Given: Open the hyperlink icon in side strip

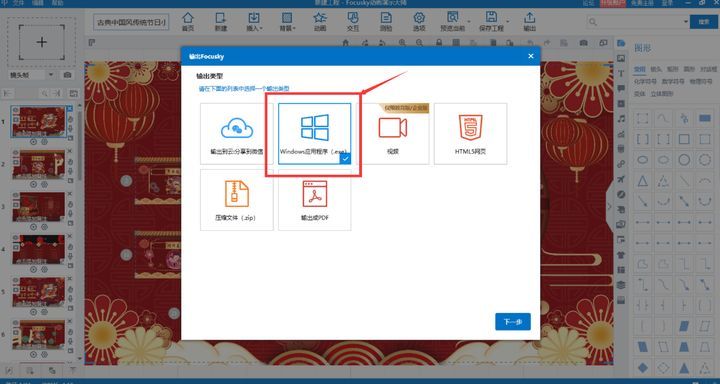Looking at the screenshot, I should tap(621, 164).
